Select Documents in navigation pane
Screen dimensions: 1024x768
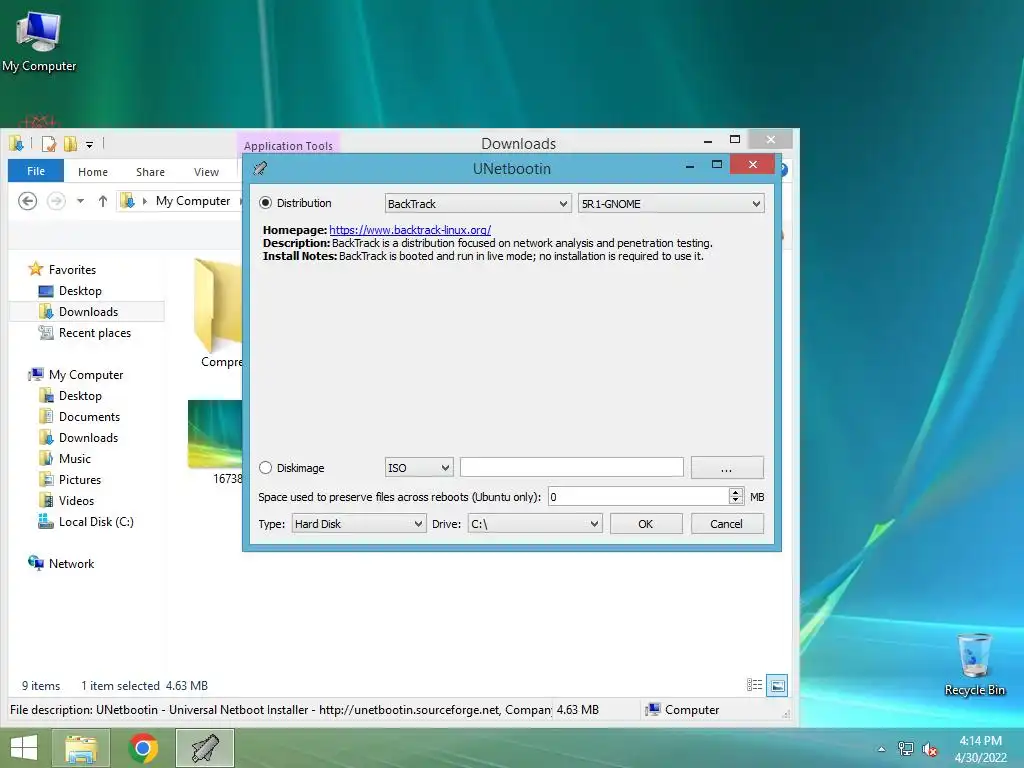pos(89,417)
